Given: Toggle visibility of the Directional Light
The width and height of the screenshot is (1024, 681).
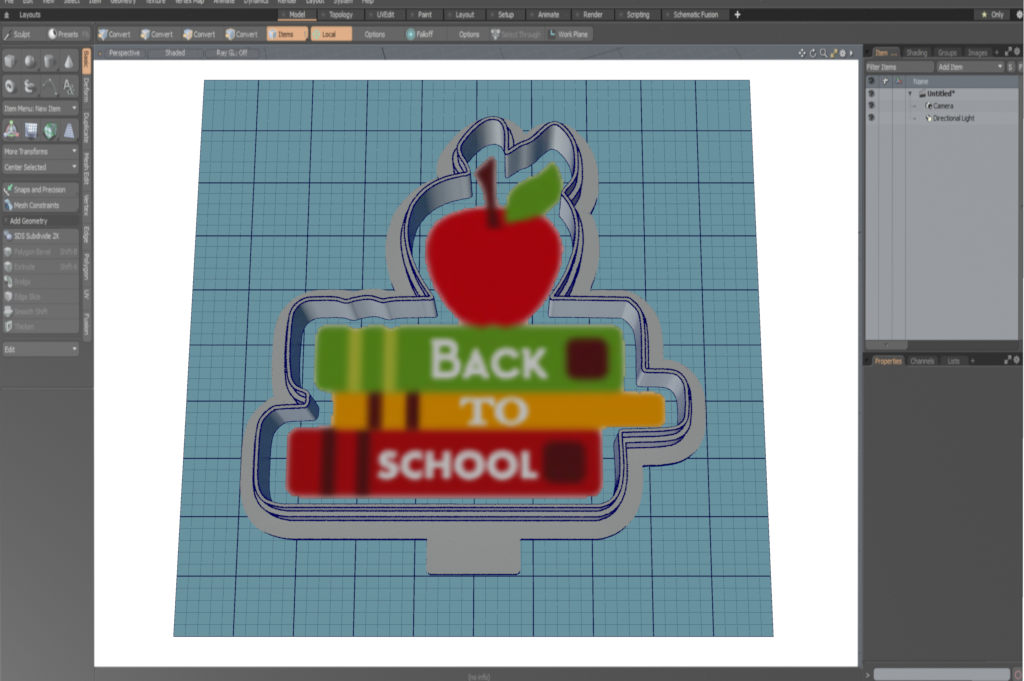Looking at the screenshot, I should [x=871, y=118].
